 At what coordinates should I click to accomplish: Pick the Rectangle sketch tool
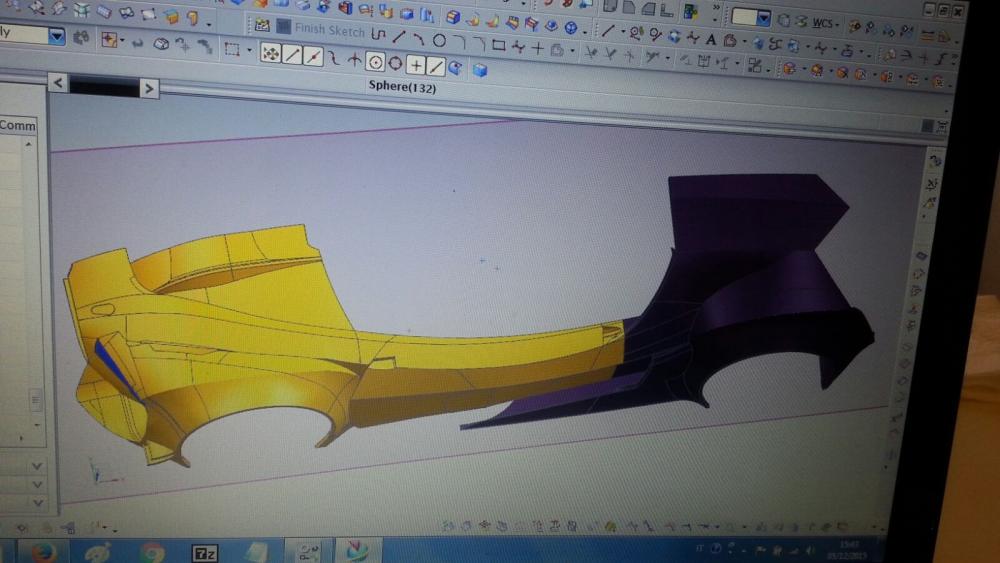point(498,45)
